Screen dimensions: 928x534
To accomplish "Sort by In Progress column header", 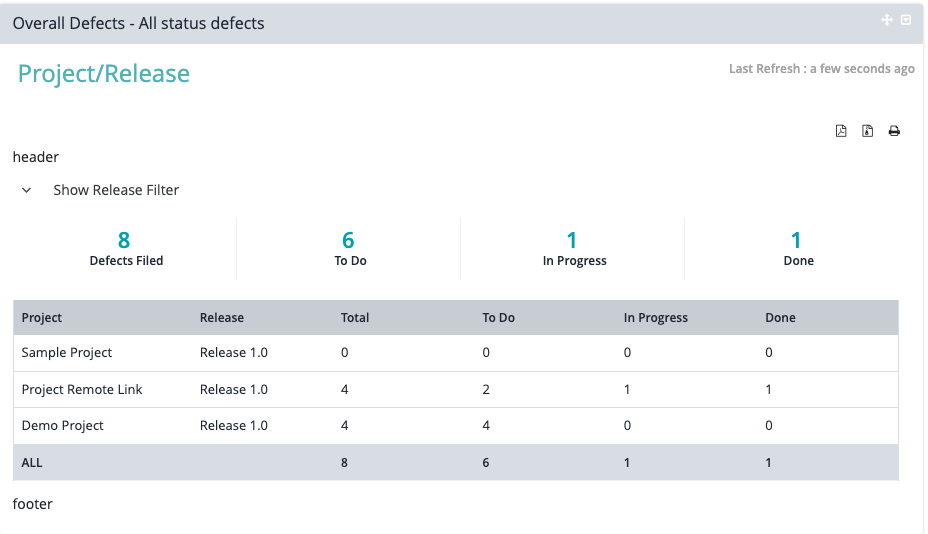I will (656, 318).
